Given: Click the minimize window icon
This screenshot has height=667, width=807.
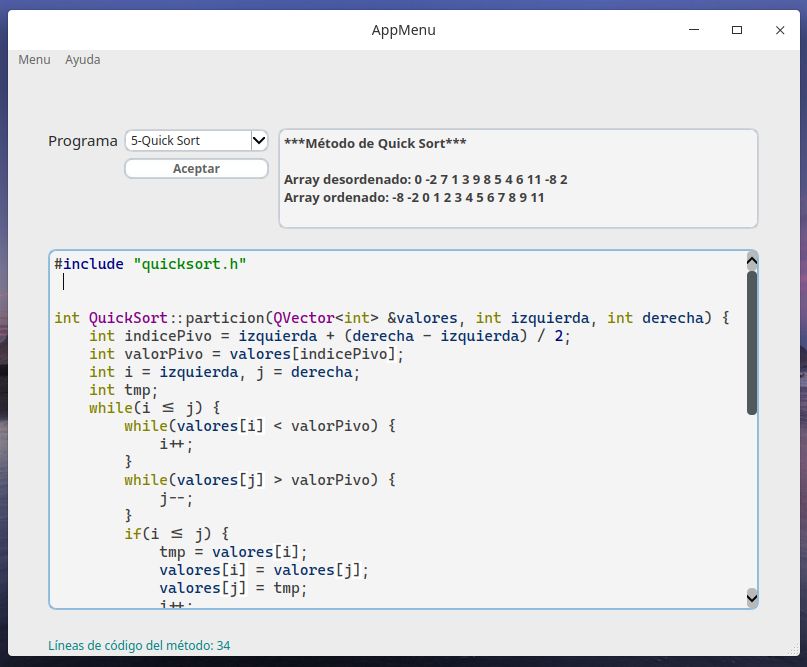Looking at the screenshot, I should click(693, 31).
